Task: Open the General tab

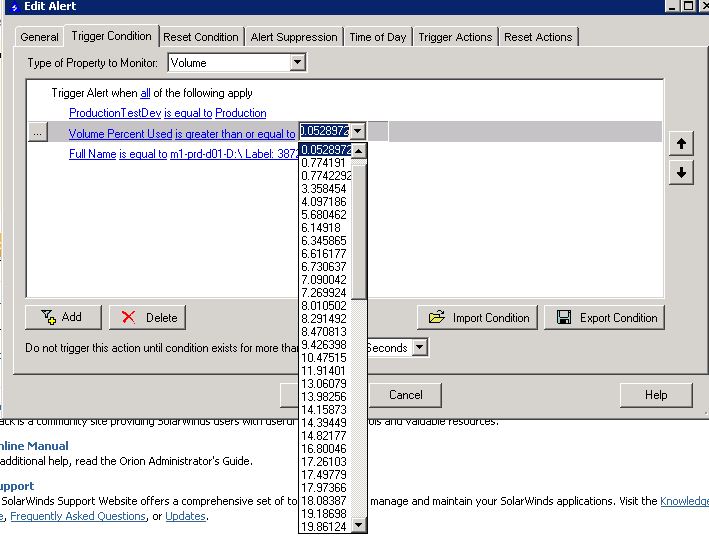Action: pyautogui.click(x=39, y=37)
